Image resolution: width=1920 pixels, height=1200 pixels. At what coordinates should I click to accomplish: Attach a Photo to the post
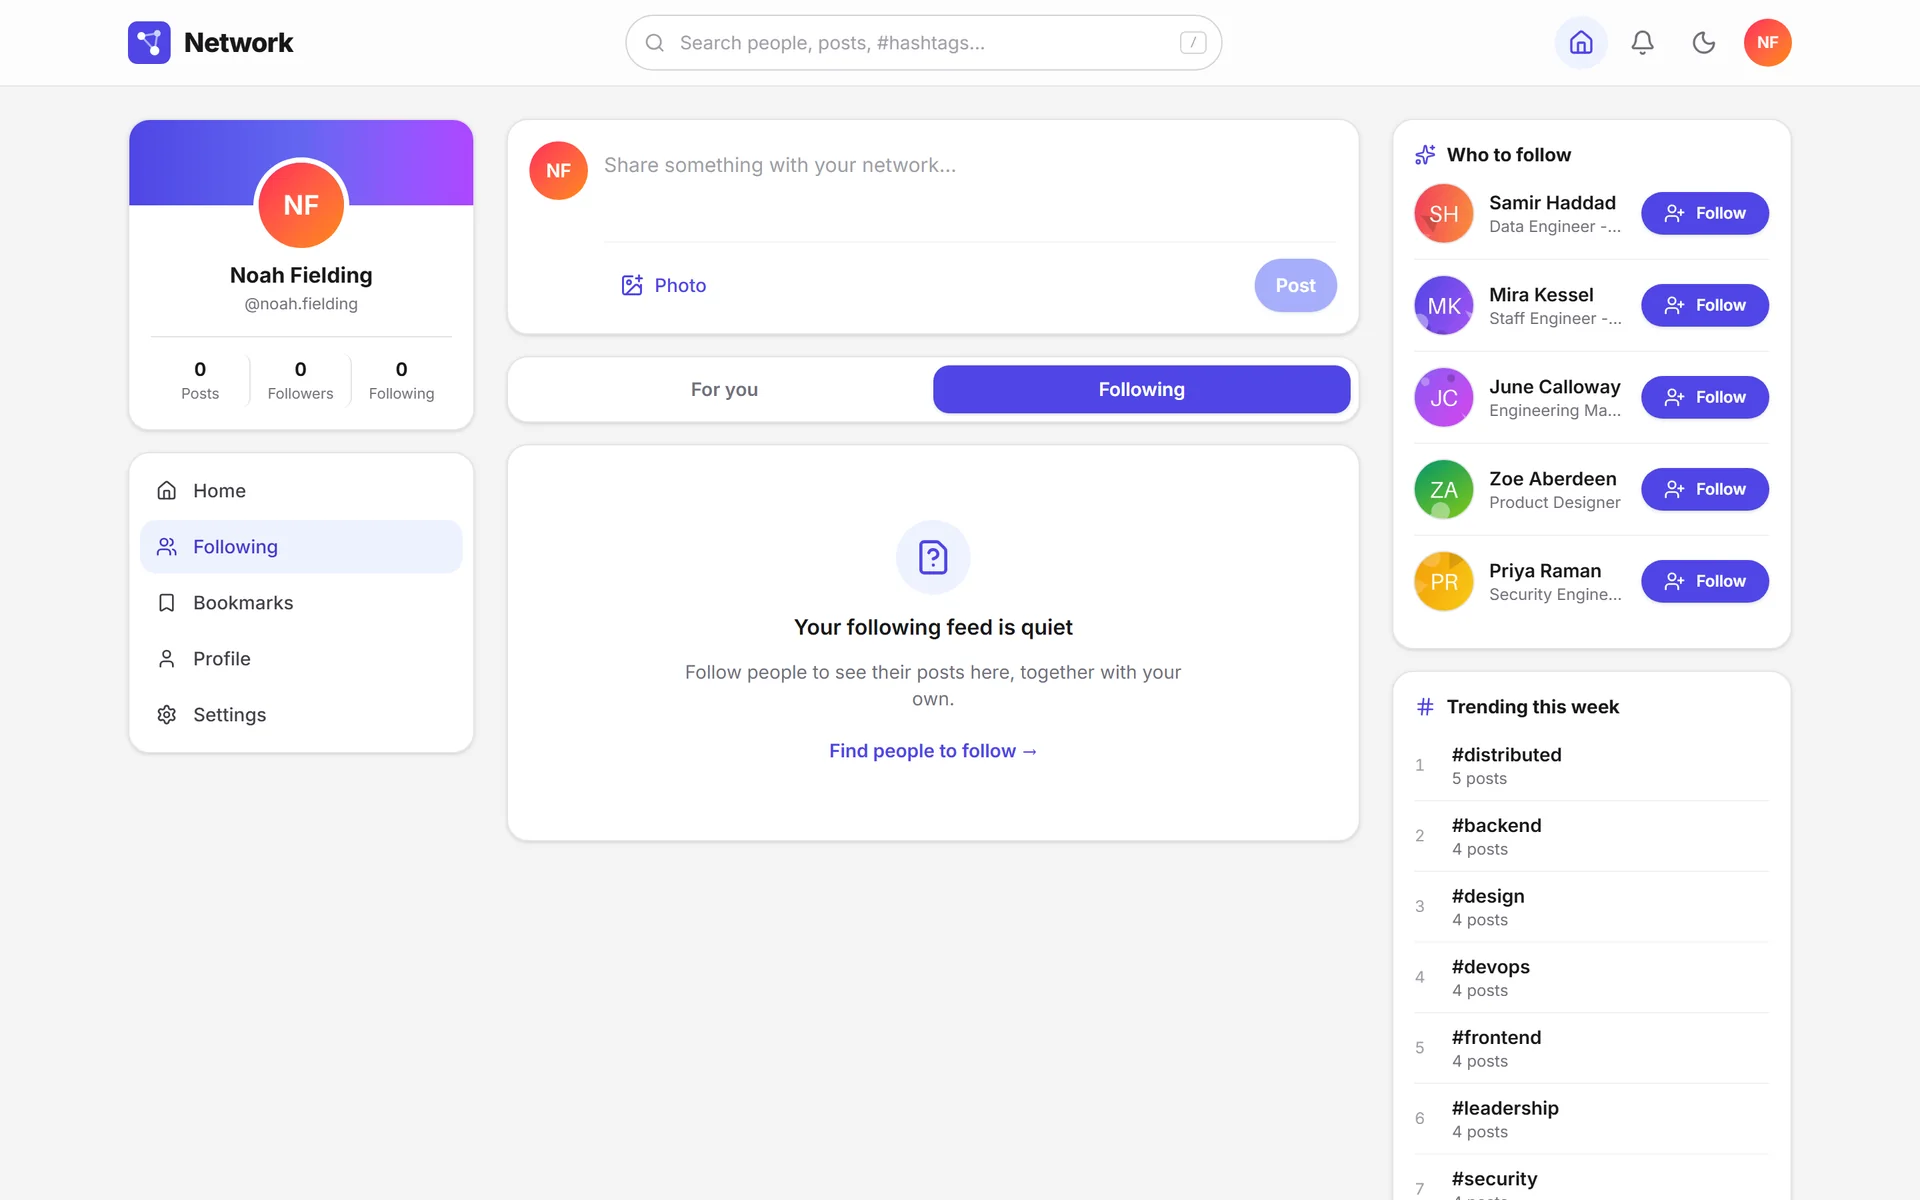(x=664, y=285)
